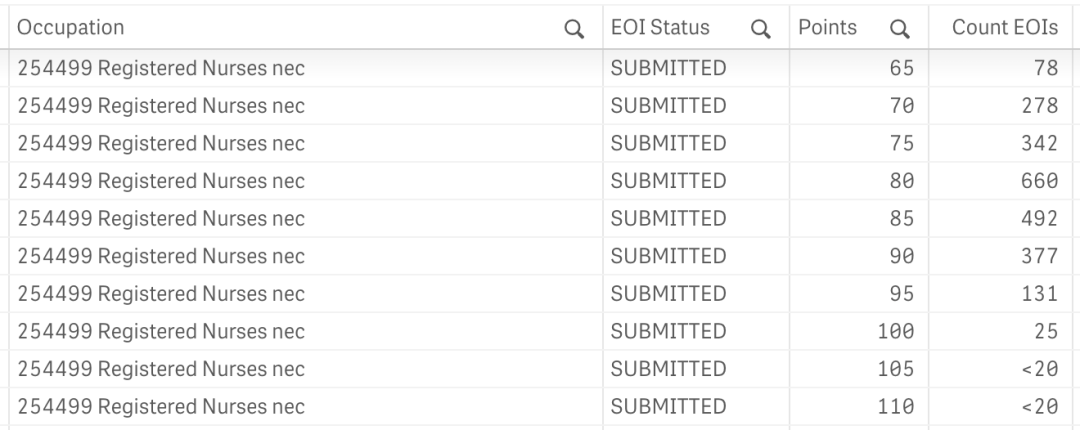1080x430 pixels.
Task: Click the count value 78
Action: (1046, 68)
